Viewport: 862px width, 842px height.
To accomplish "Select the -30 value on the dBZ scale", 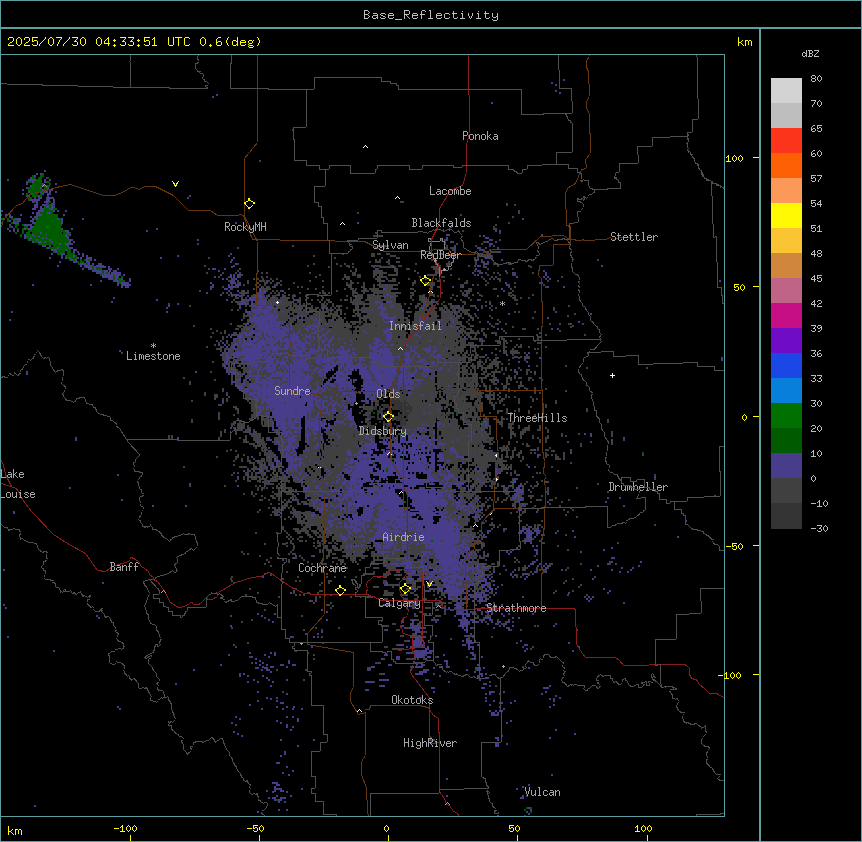I will click(819, 529).
